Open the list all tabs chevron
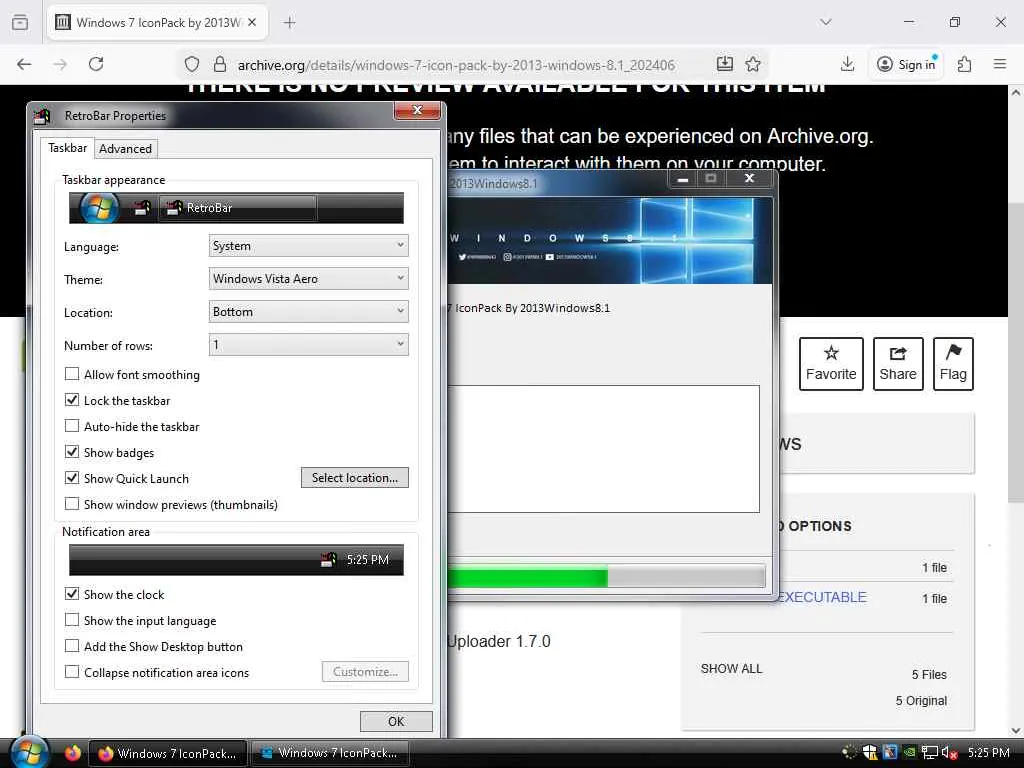This screenshot has width=1024, height=768. (x=826, y=22)
